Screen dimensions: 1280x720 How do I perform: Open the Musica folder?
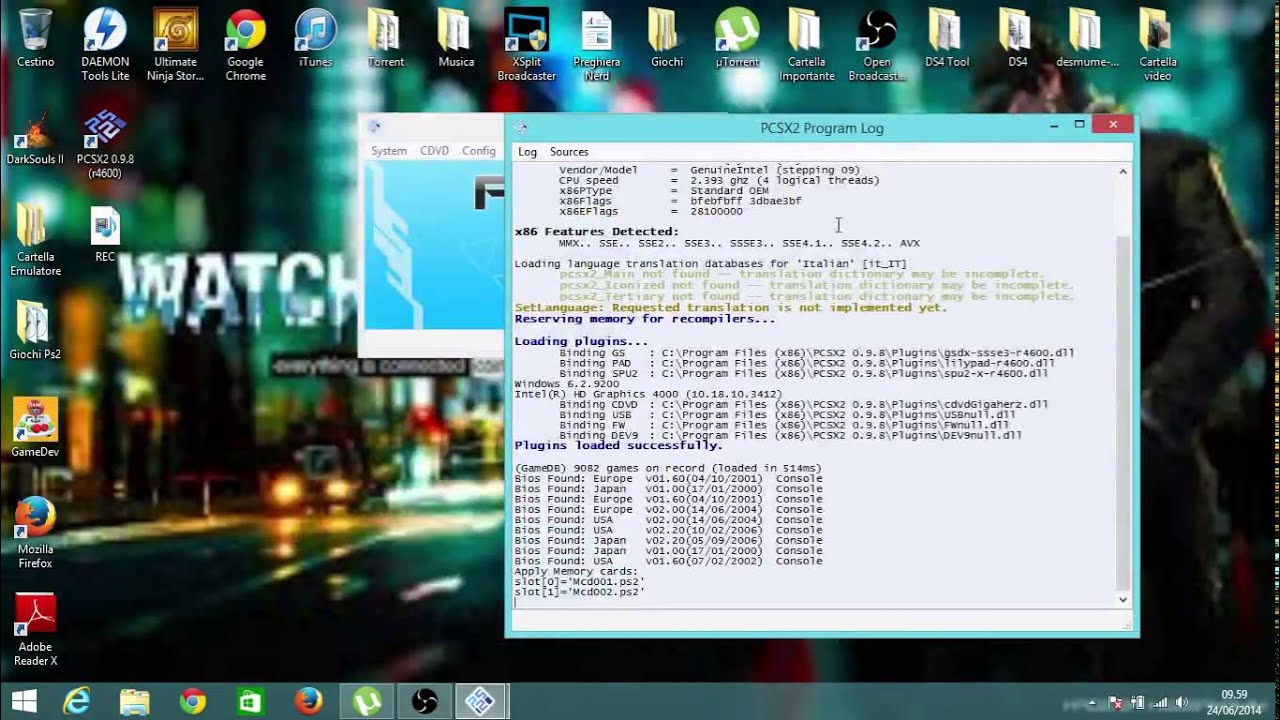click(x=456, y=38)
